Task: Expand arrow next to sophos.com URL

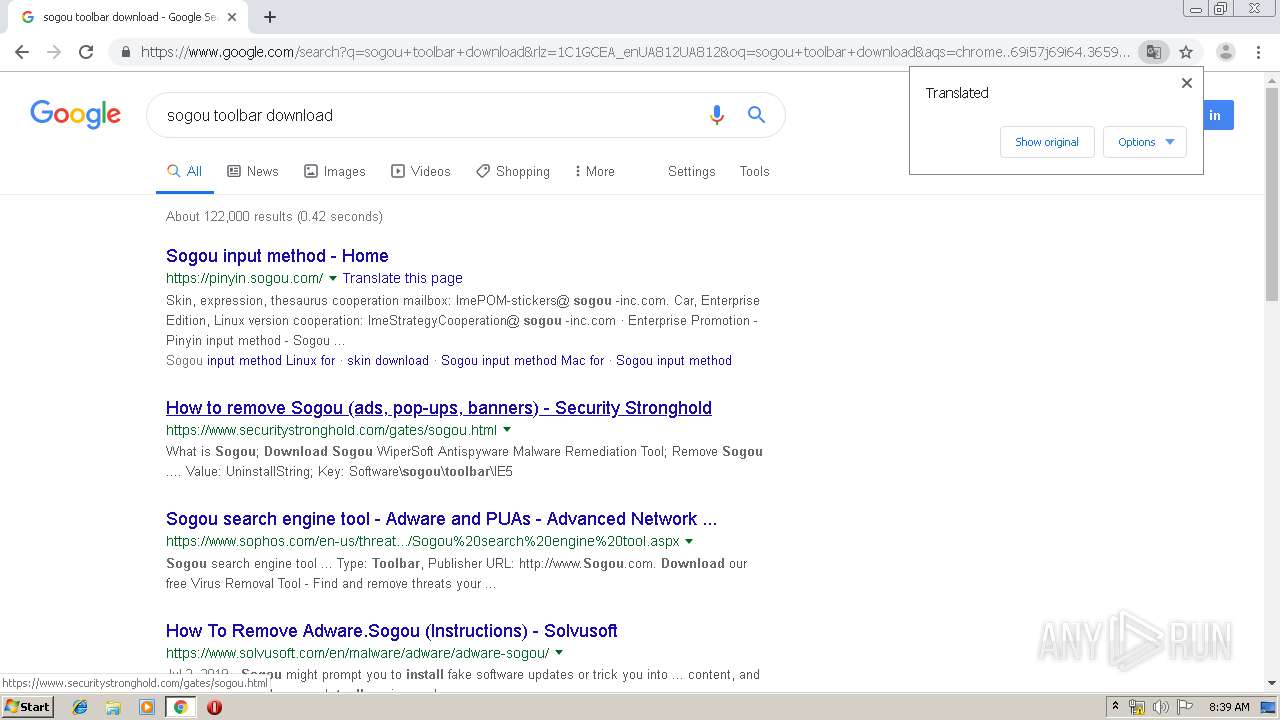Action: pos(689,541)
